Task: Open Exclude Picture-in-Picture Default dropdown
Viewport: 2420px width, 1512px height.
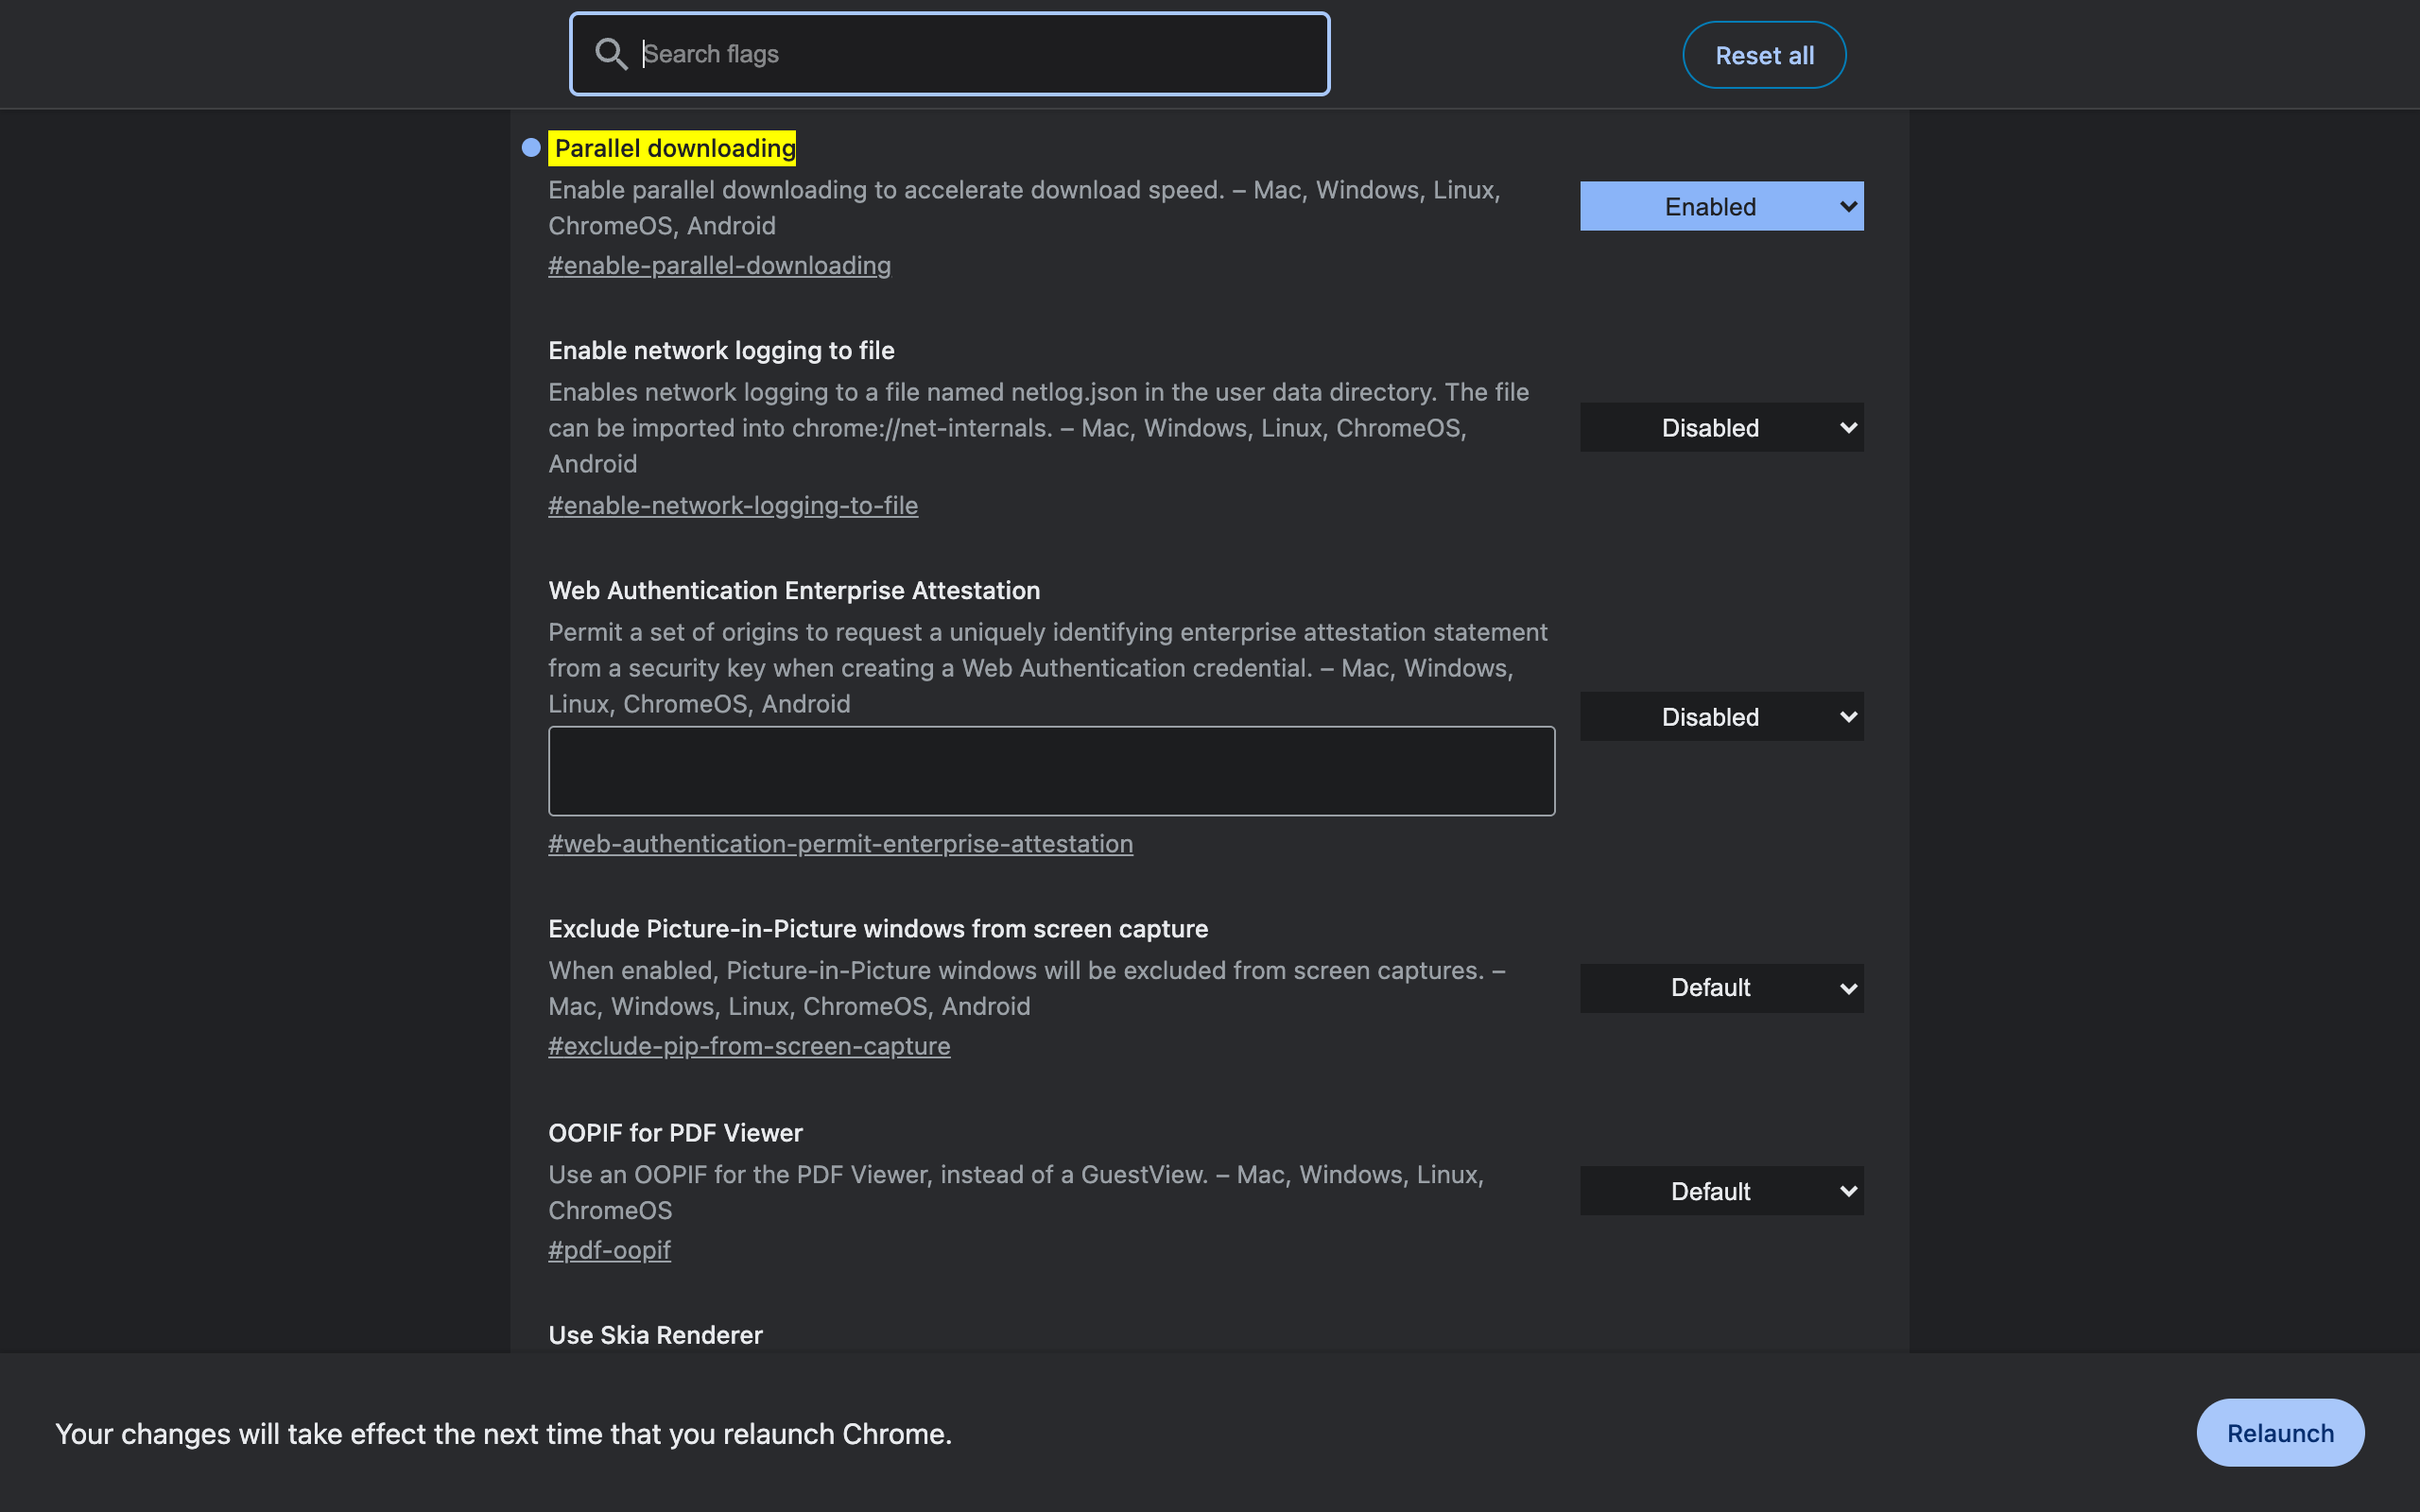Action: 1721,988
